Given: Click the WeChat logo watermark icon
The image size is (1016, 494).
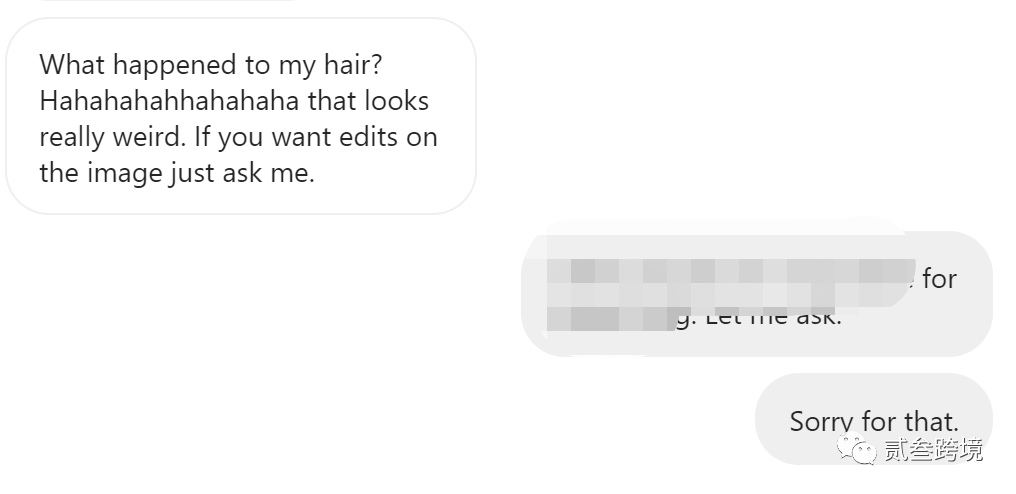Looking at the screenshot, I should [856, 449].
